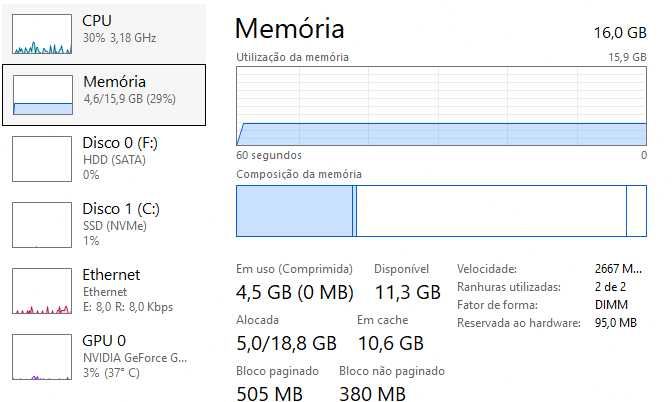Click the Disco 0 (F:) graph thumbnail

(42, 157)
